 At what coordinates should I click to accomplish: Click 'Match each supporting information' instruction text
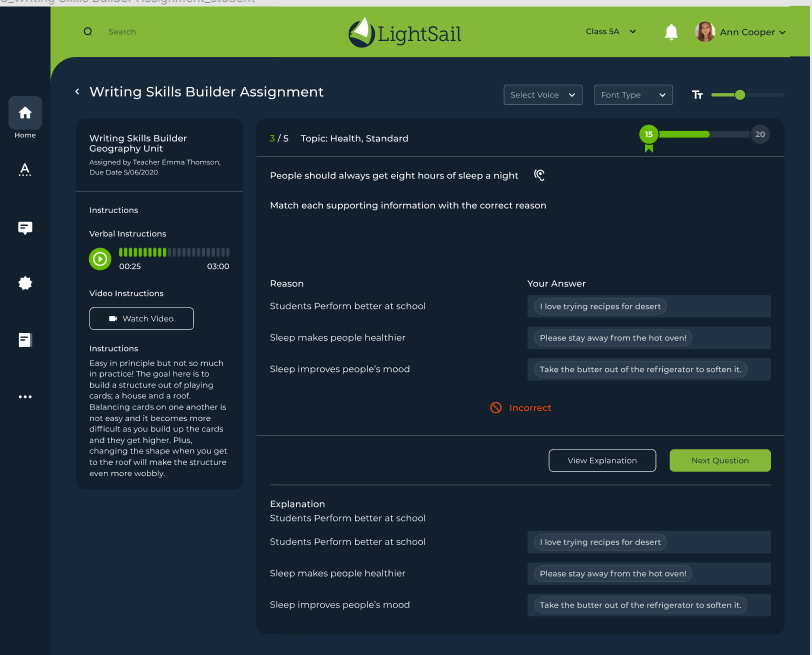click(x=408, y=206)
